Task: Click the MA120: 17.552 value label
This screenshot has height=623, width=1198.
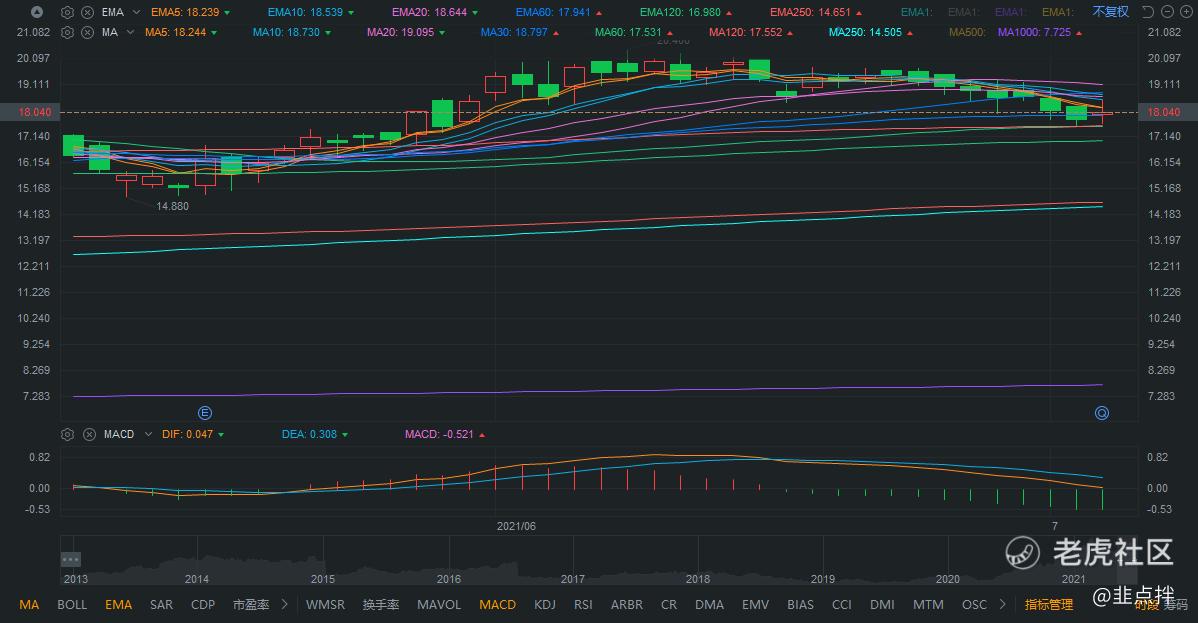Action: tap(746, 32)
